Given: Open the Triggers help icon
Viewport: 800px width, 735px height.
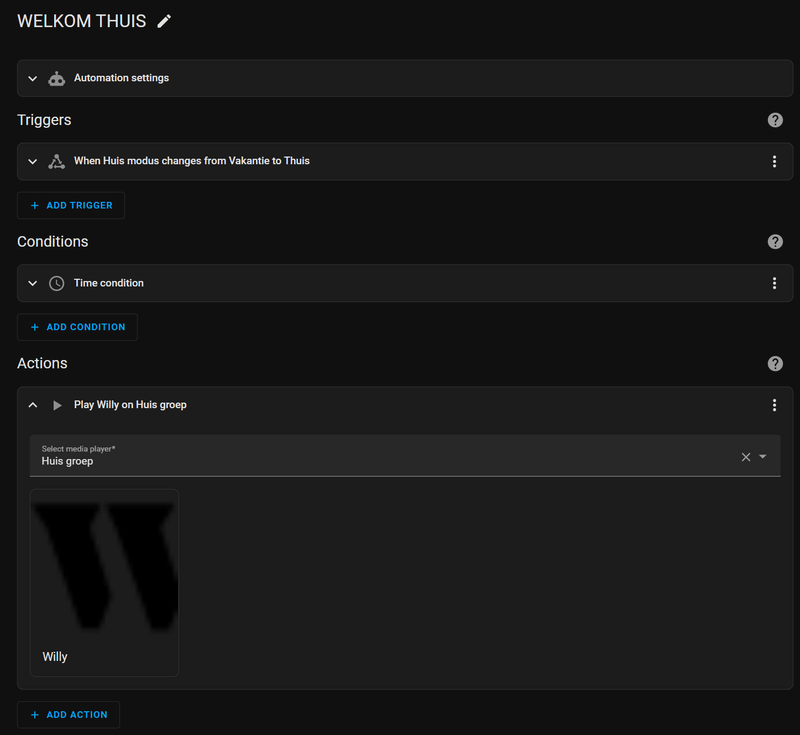Looking at the screenshot, I should click(x=775, y=120).
